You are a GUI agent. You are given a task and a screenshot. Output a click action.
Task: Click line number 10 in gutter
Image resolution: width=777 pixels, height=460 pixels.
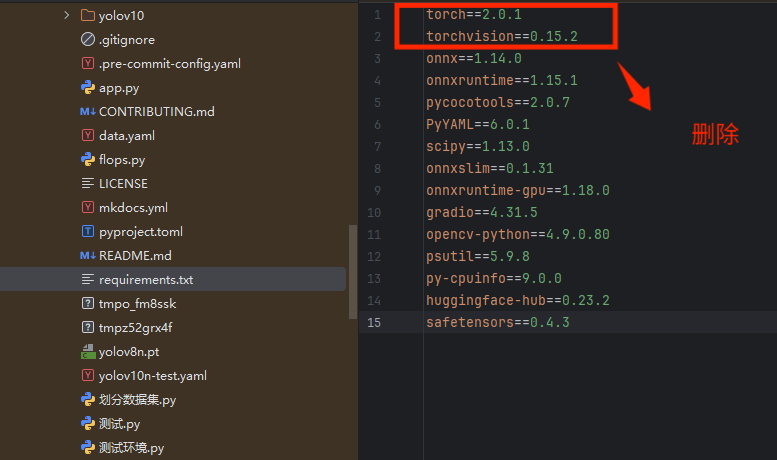374,213
